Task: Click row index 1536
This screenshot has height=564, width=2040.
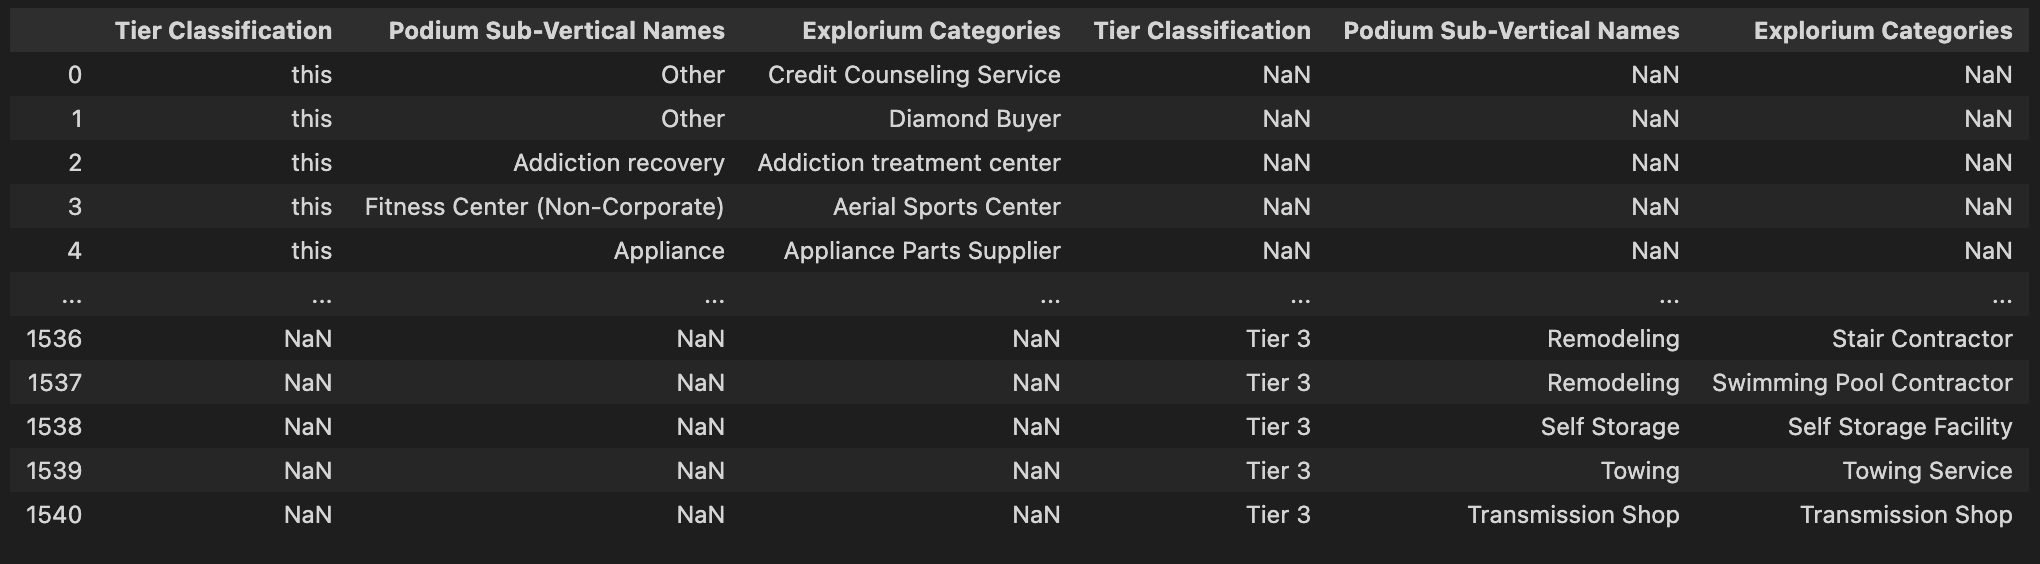Action: point(54,339)
